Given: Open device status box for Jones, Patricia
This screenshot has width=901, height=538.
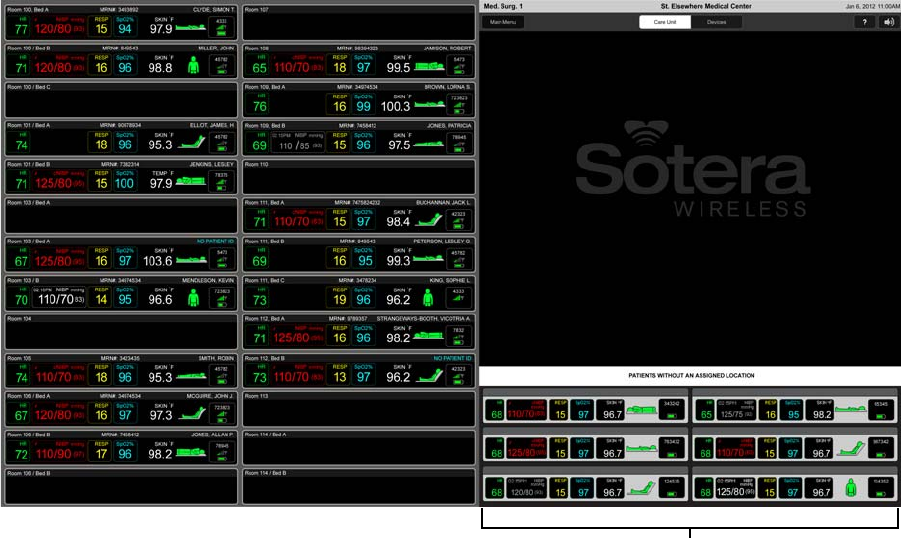Looking at the screenshot, I should tap(459, 143).
